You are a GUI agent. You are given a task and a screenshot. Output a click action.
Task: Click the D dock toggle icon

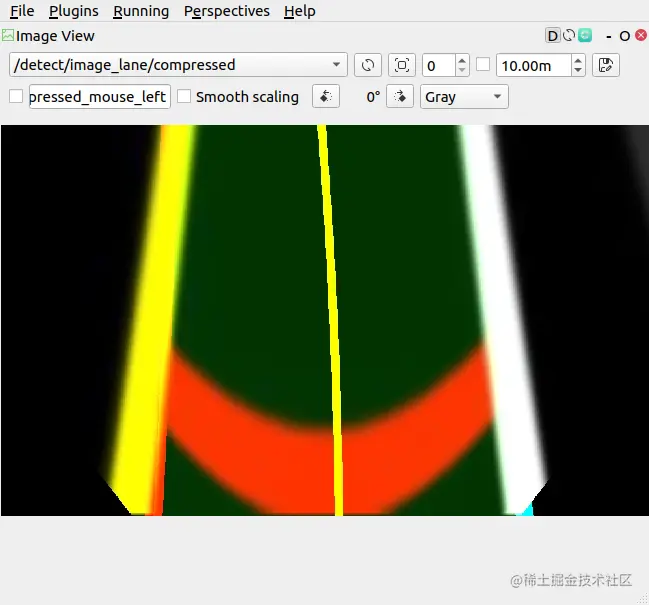(x=552, y=36)
